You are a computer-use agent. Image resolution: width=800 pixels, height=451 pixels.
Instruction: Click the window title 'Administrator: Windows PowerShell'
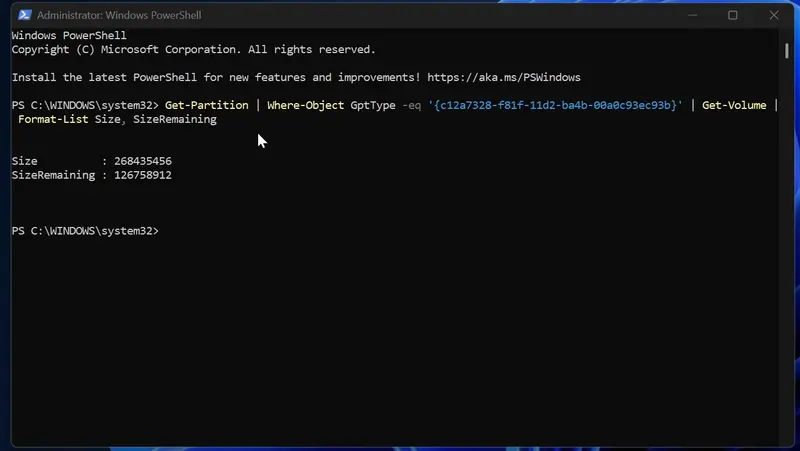point(119,15)
